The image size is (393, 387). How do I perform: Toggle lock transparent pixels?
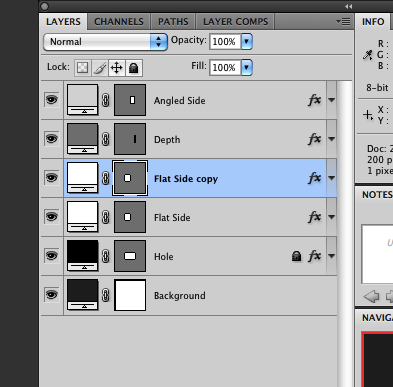82,68
